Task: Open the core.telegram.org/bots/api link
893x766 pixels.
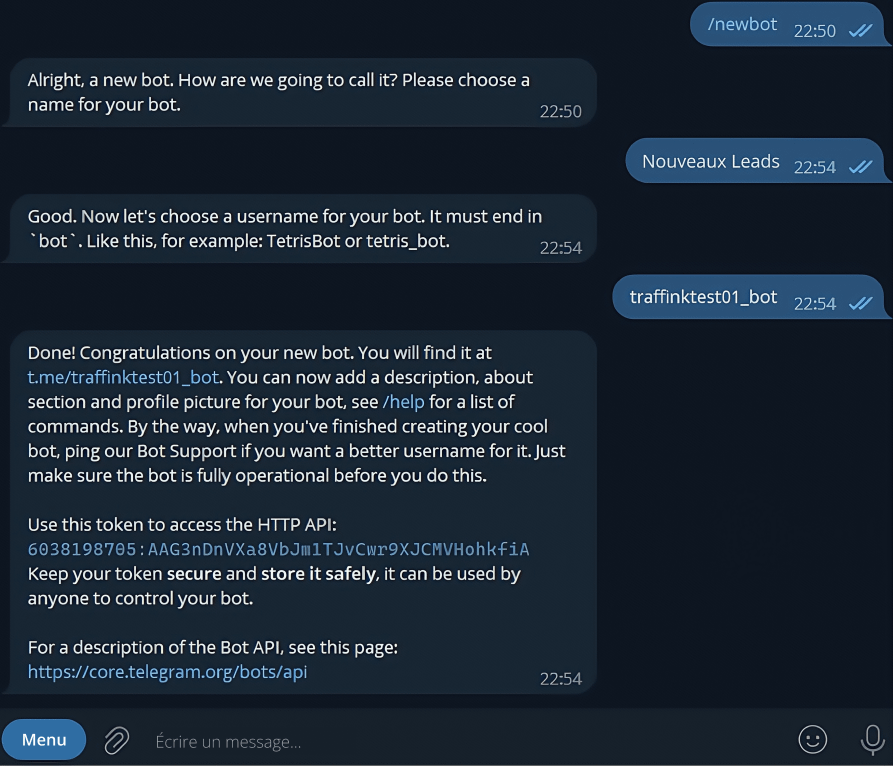Action: (x=167, y=672)
